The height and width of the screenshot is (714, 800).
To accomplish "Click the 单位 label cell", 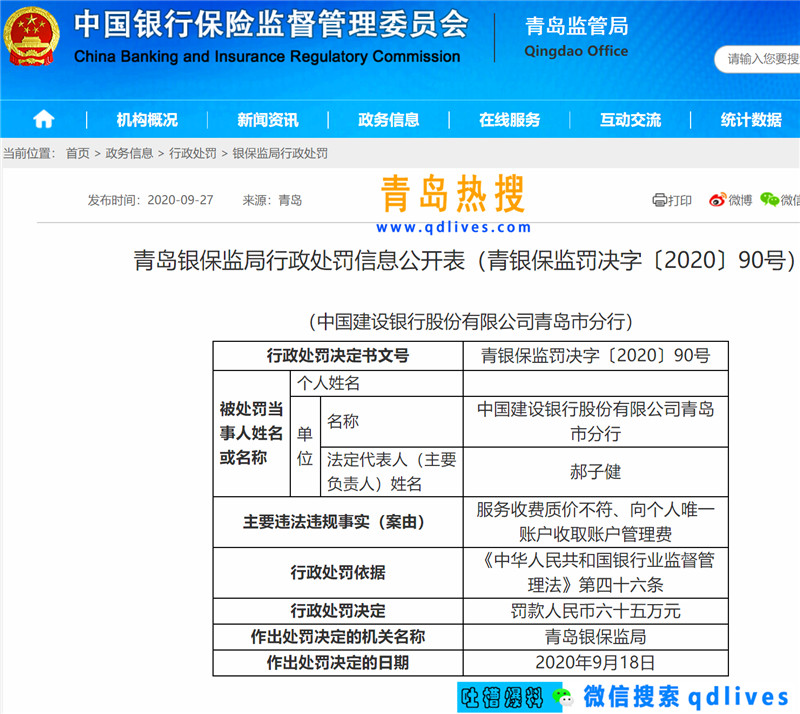I will (x=305, y=446).
